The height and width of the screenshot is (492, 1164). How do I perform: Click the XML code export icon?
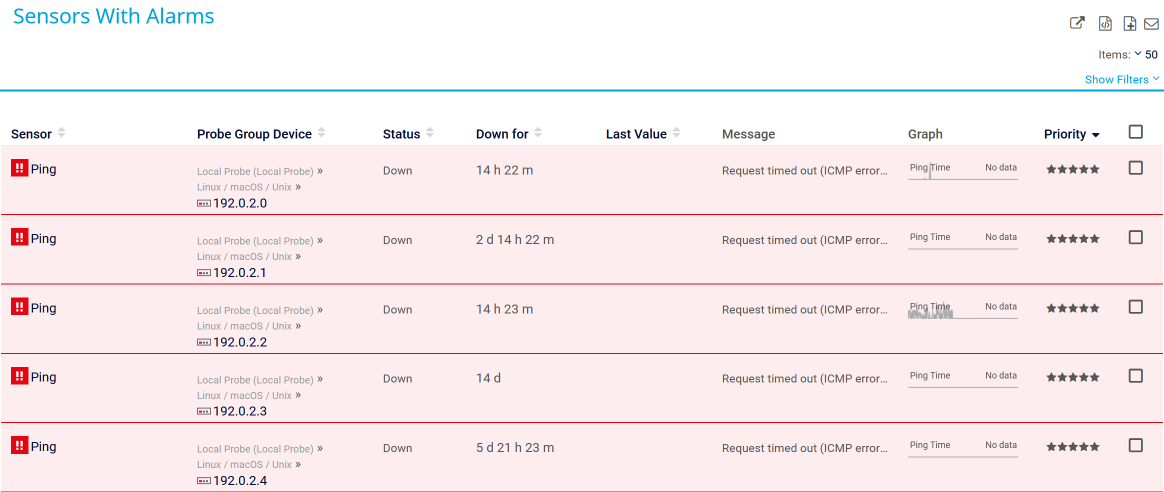1105,24
